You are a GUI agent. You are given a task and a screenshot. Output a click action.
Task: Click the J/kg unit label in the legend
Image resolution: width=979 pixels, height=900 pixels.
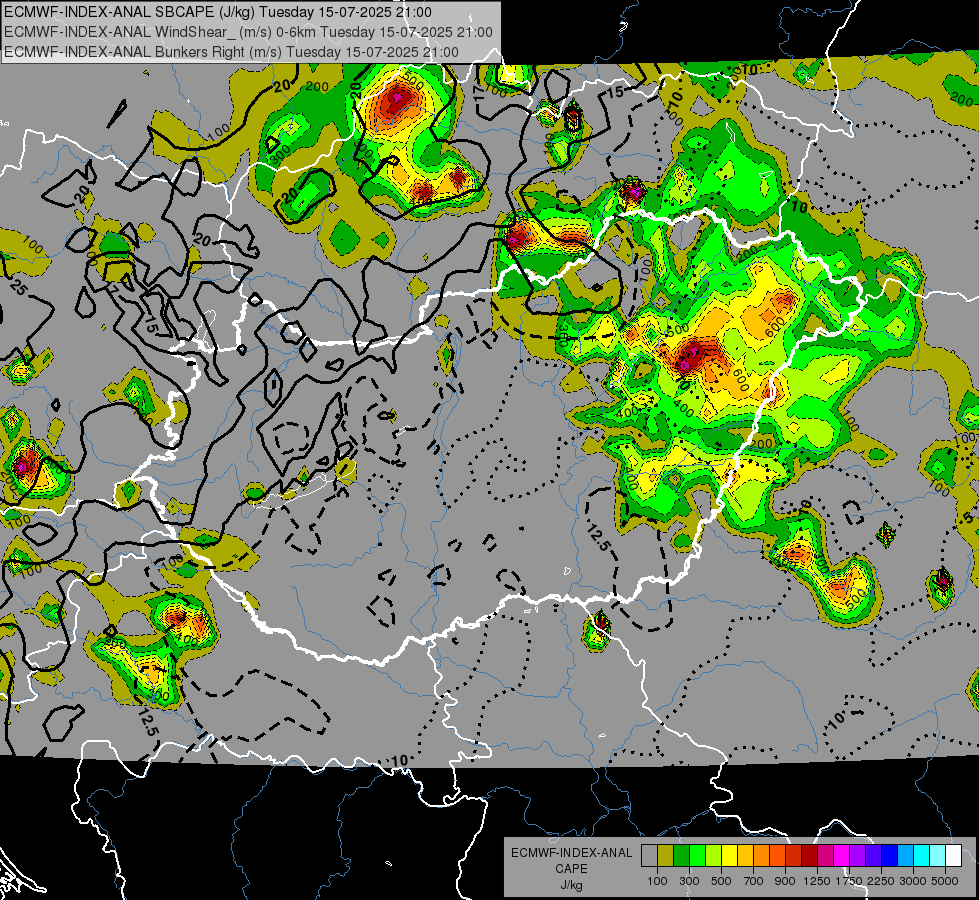click(571, 885)
